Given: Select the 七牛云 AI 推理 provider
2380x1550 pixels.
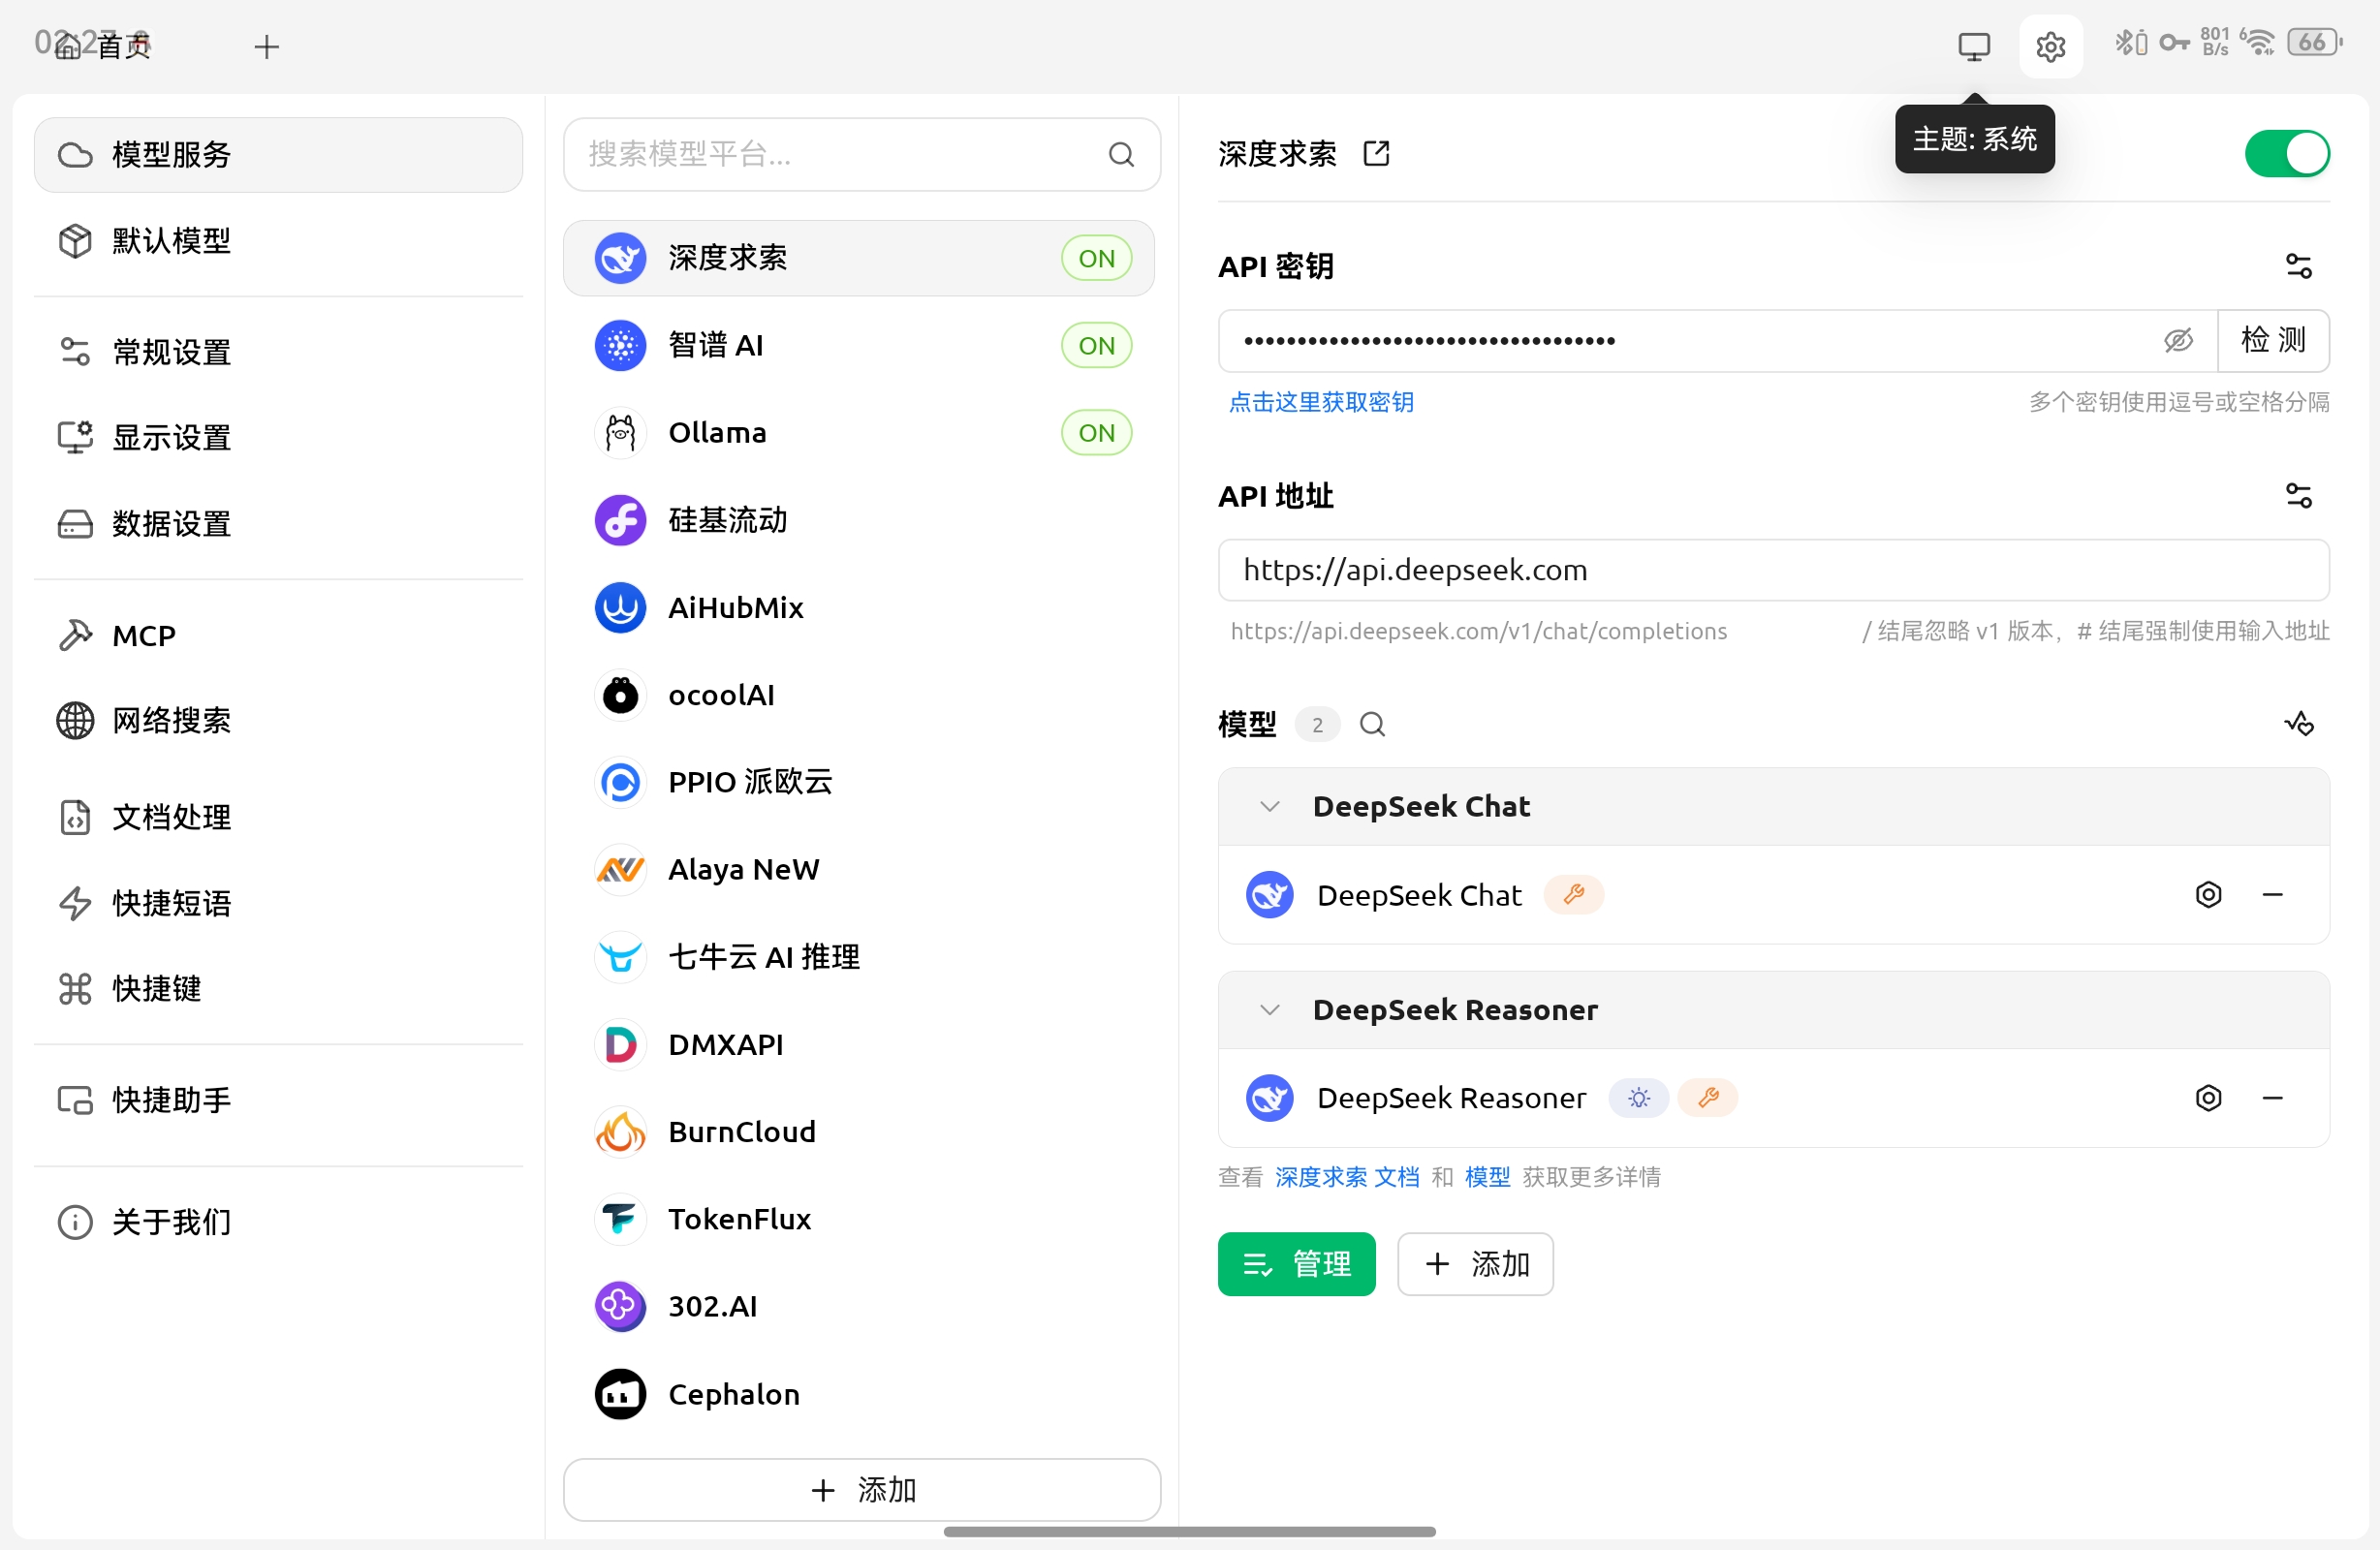Looking at the screenshot, I should click(x=858, y=957).
